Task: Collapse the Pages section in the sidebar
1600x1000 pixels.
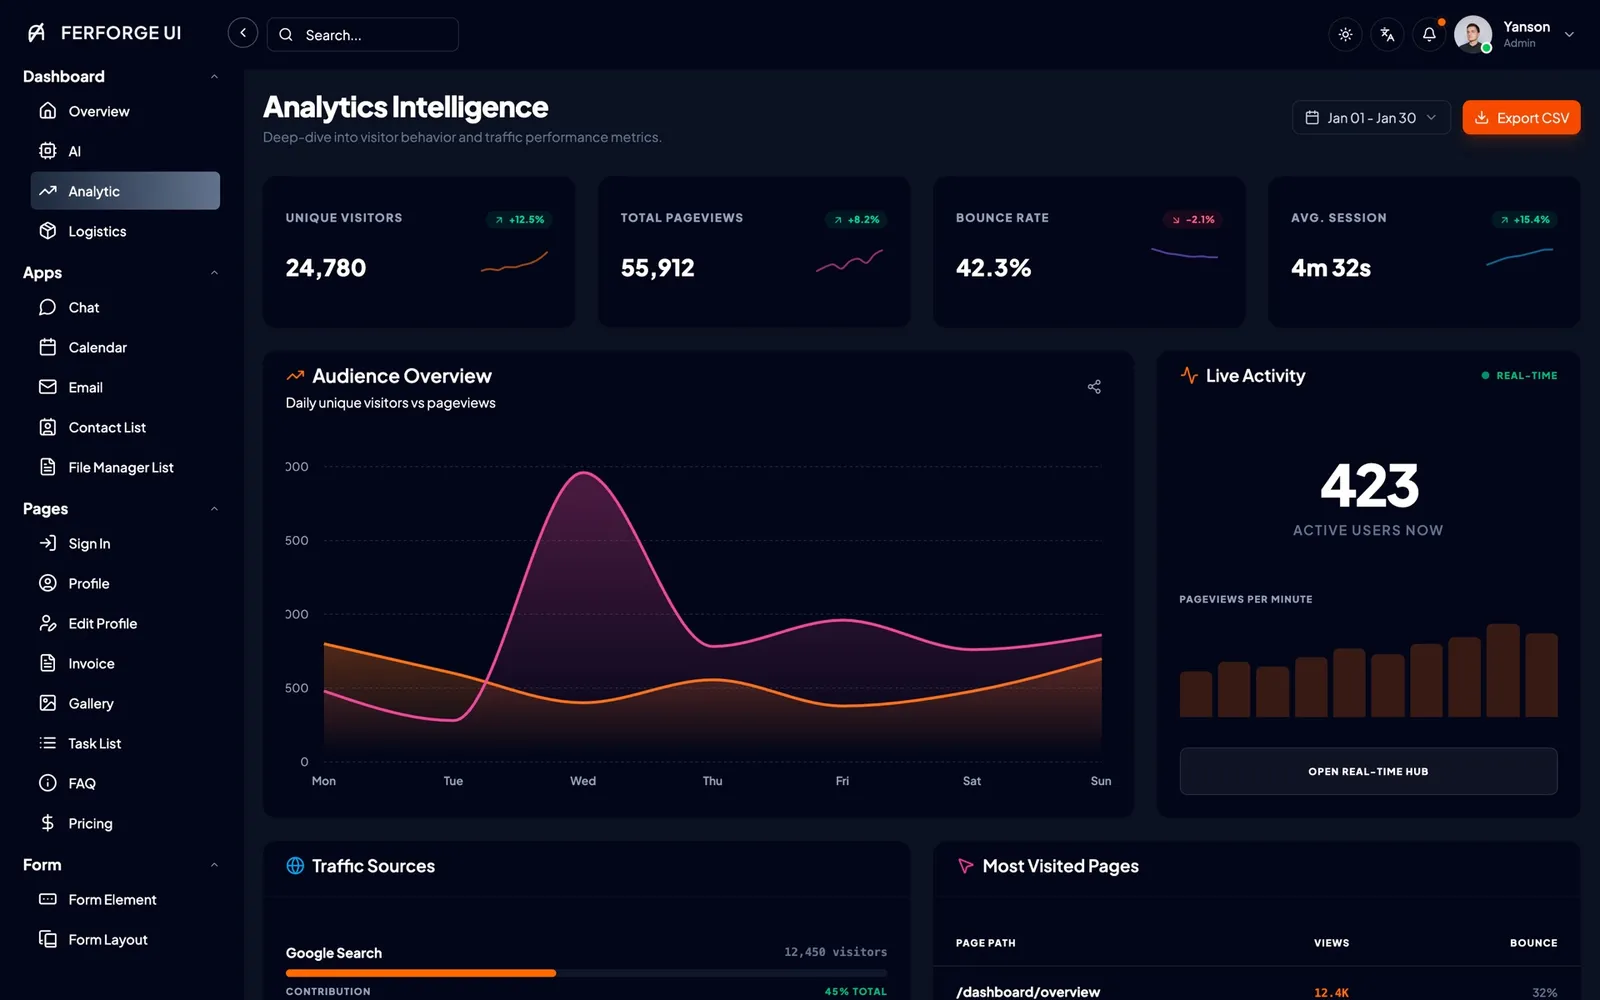Action: (x=214, y=509)
